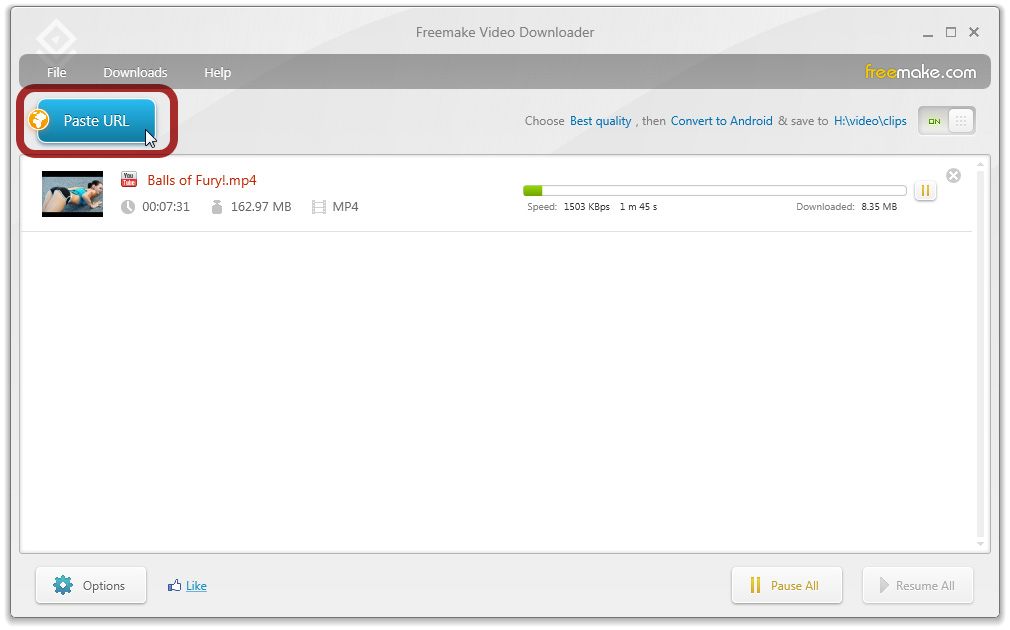
Task: Pause the Balls of Fury download
Action: 925,191
